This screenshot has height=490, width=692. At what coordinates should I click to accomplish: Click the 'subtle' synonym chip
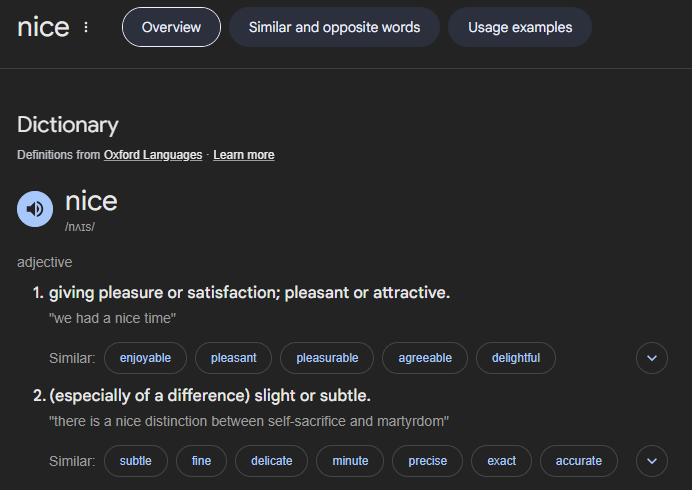[135, 460]
